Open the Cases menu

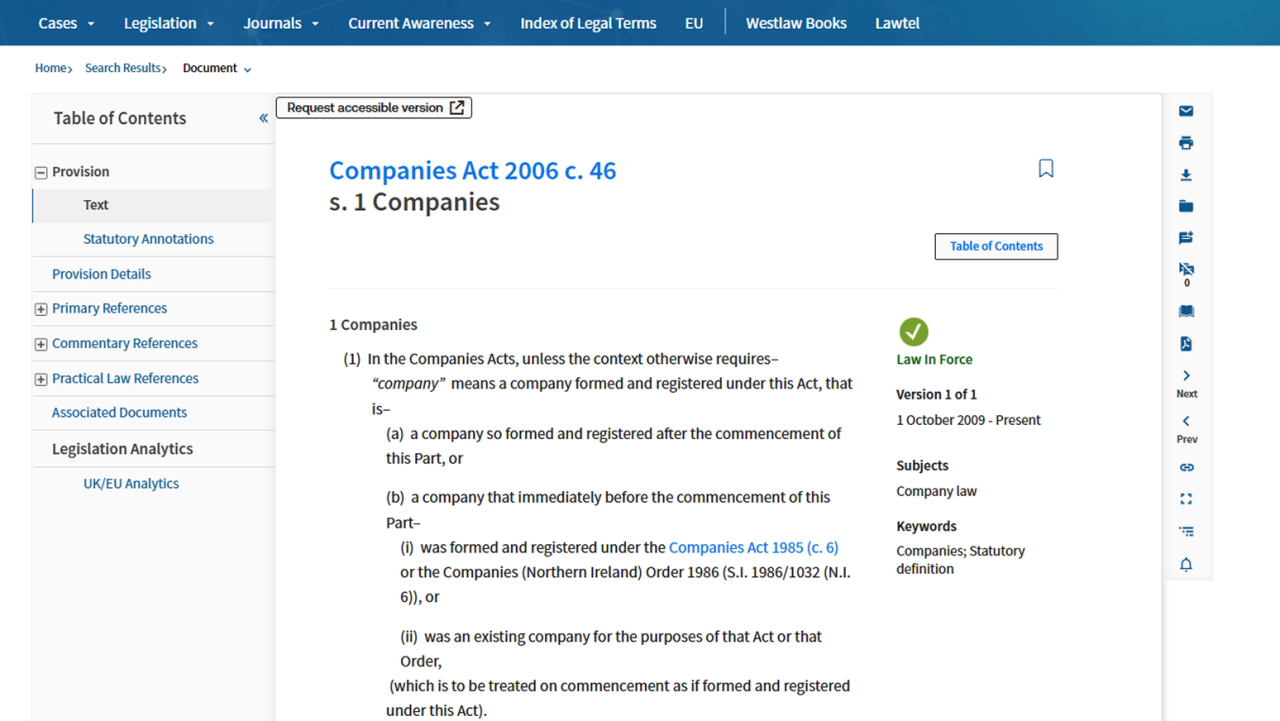tap(66, 23)
